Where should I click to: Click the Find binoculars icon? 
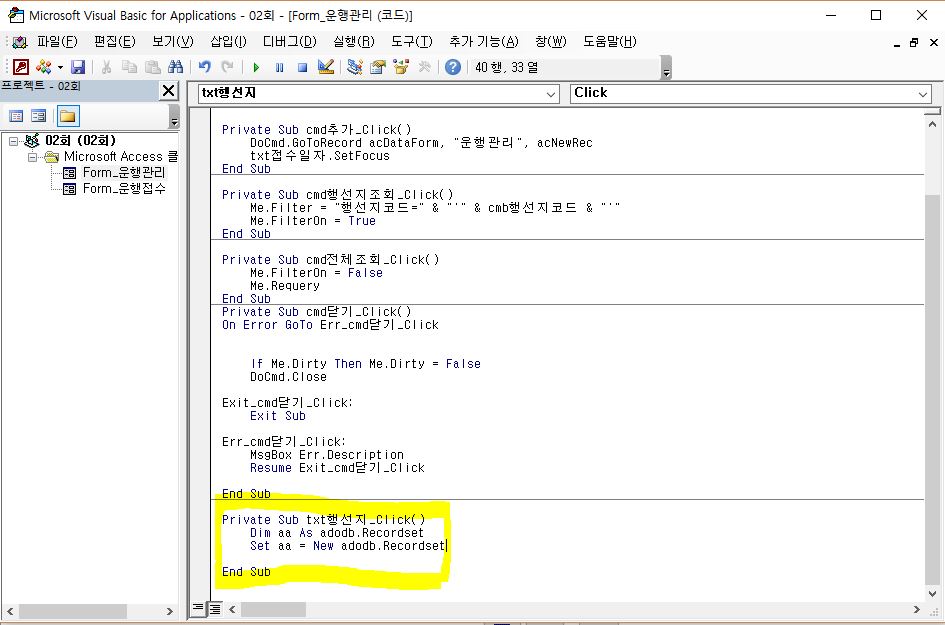pyautogui.click(x=176, y=67)
